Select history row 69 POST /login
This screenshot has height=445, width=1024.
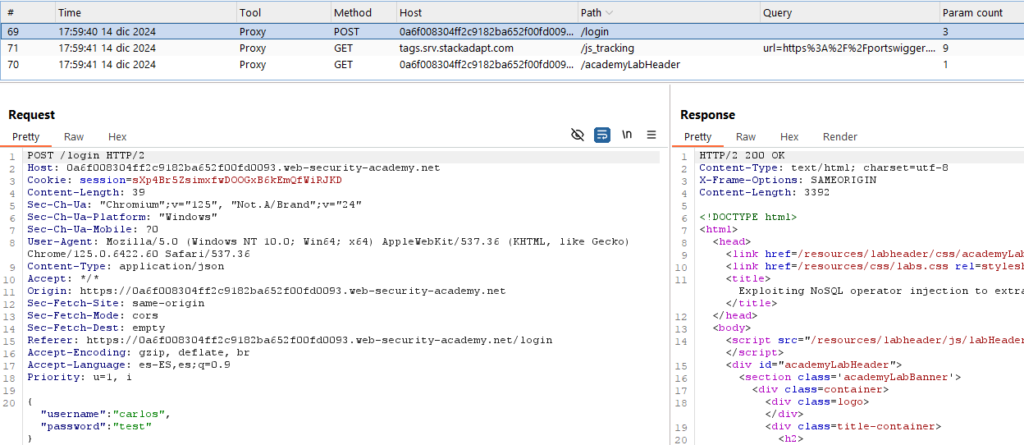click(512, 31)
